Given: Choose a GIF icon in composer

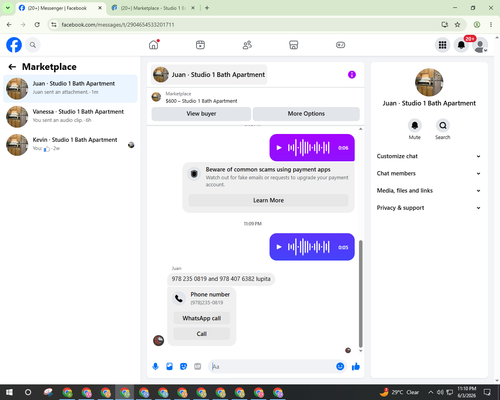Looking at the screenshot, I should coord(198,367).
